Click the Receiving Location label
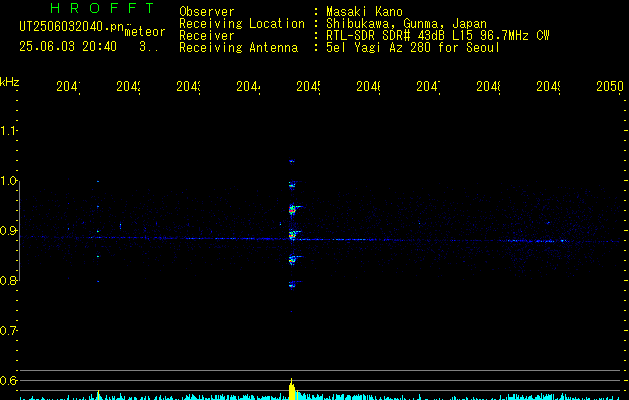This screenshot has width=629, height=400. (242, 24)
